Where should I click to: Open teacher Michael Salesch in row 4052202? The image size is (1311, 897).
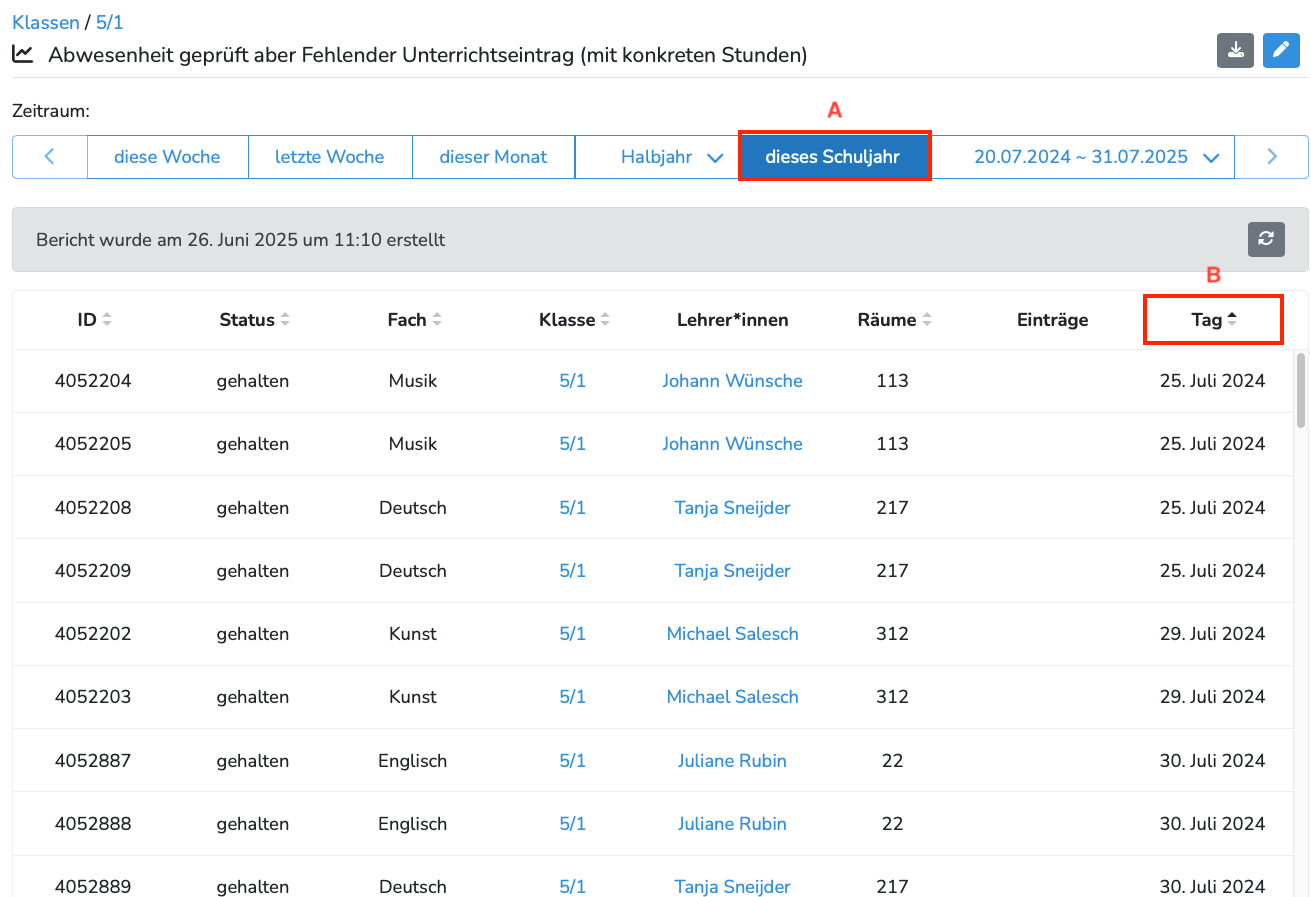pyautogui.click(x=732, y=634)
